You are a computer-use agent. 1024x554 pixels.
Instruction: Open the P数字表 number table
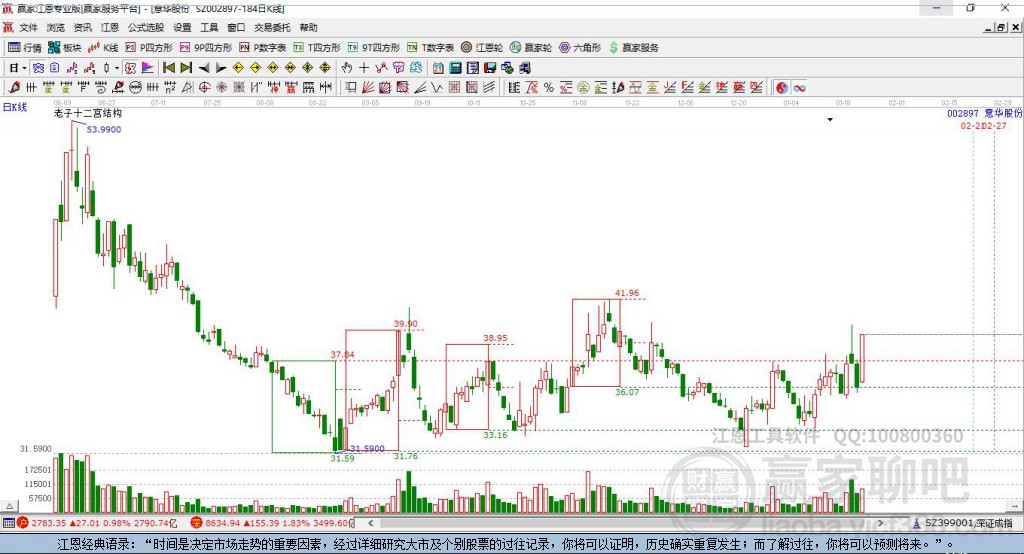click(263, 48)
